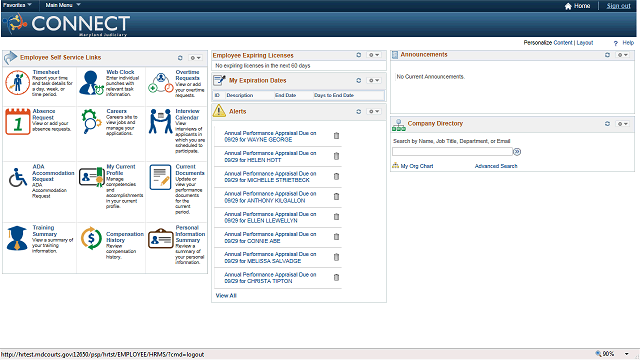
Task: Open Alerts pagelet settings dropdown
Action: click(x=374, y=111)
